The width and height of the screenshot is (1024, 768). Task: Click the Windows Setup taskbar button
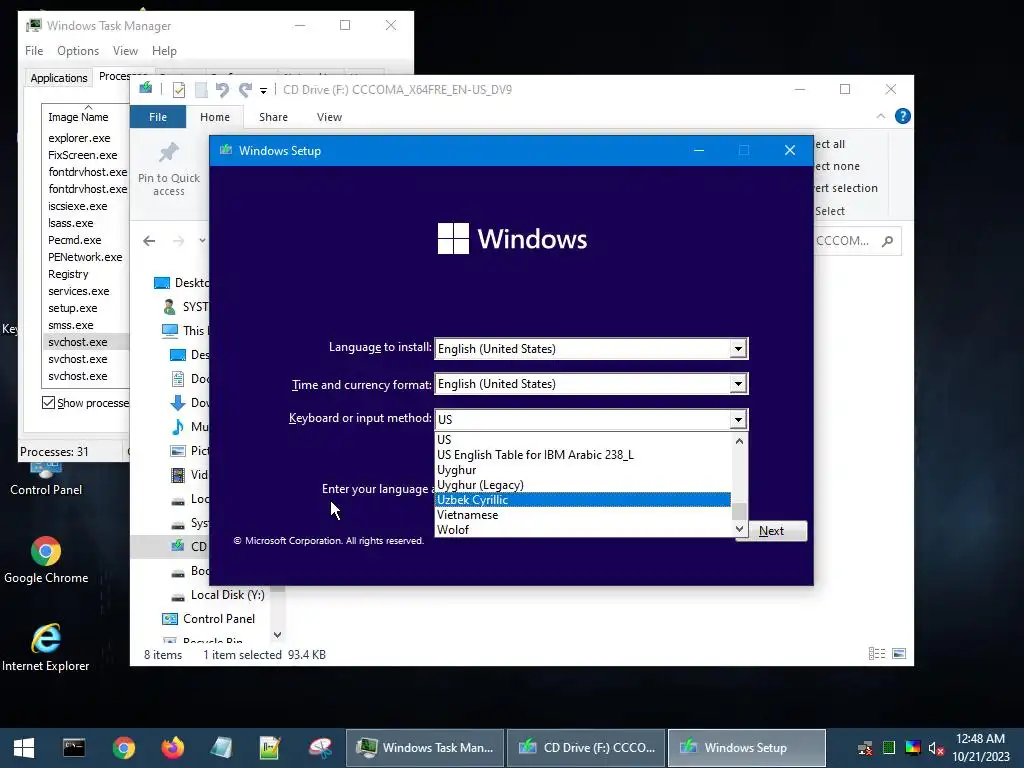tap(746, 748)
